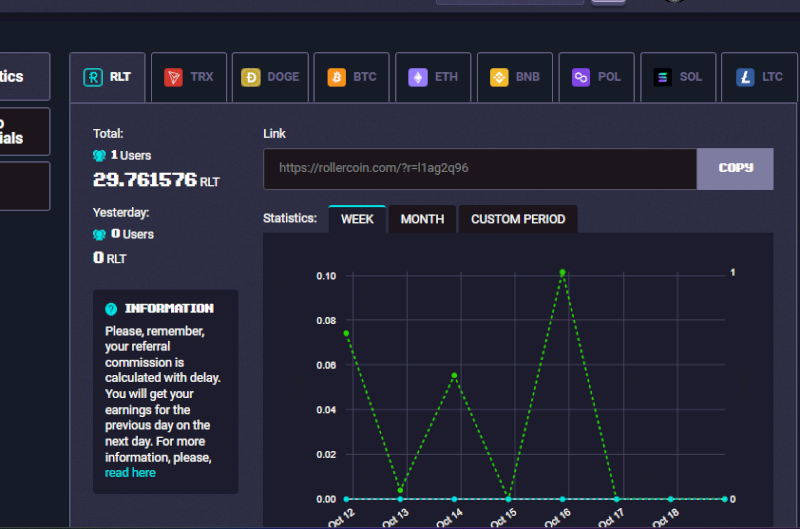Click the BNB coin icon
Image resolution: width=800 pixels, height=529 pixels.
pos(499,77)
